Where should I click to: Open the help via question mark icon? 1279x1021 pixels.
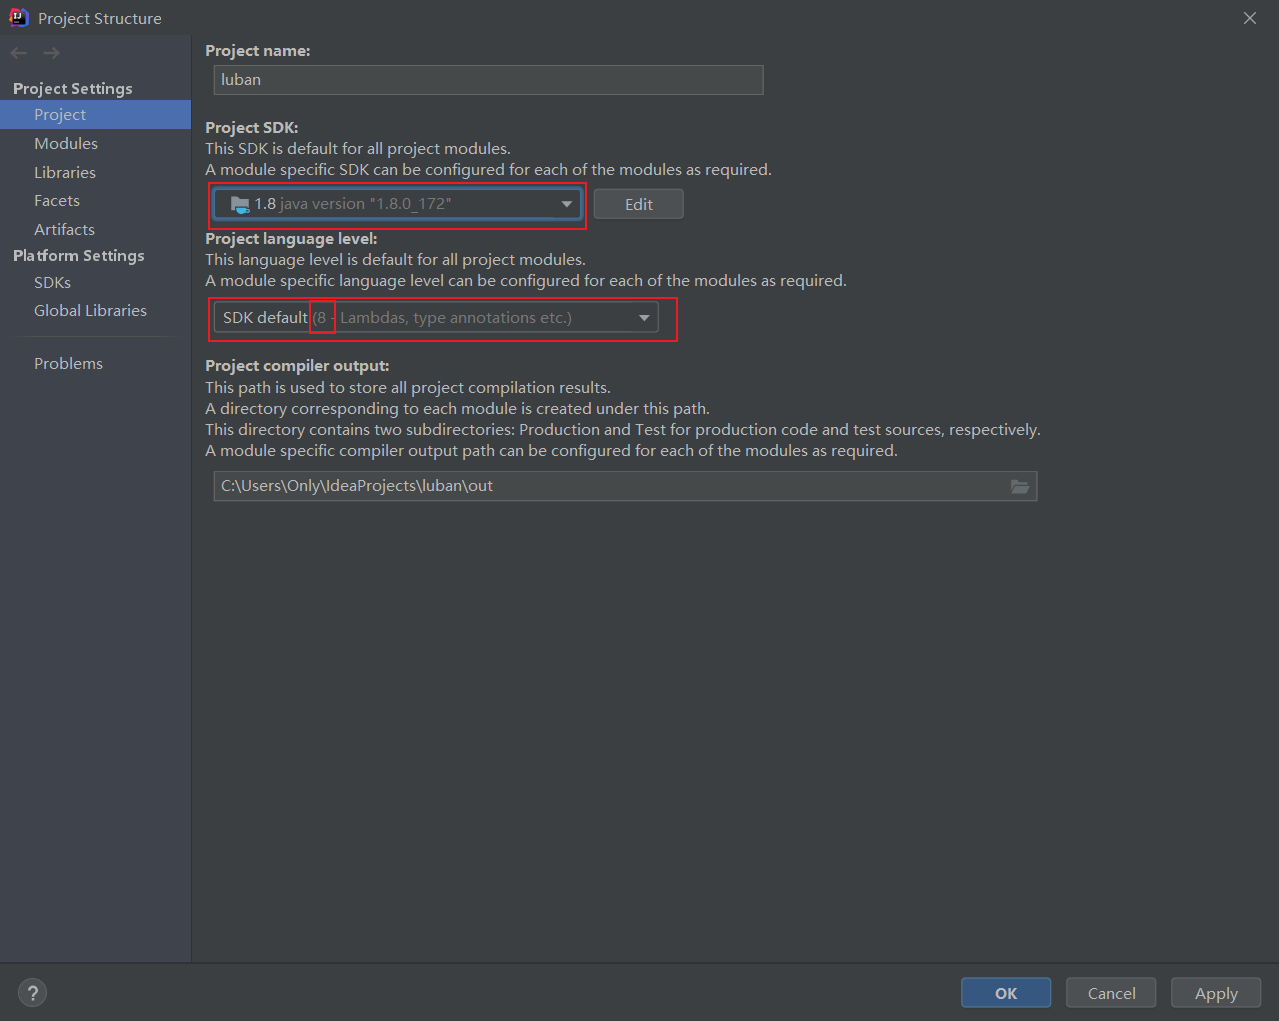click(32, 992)
